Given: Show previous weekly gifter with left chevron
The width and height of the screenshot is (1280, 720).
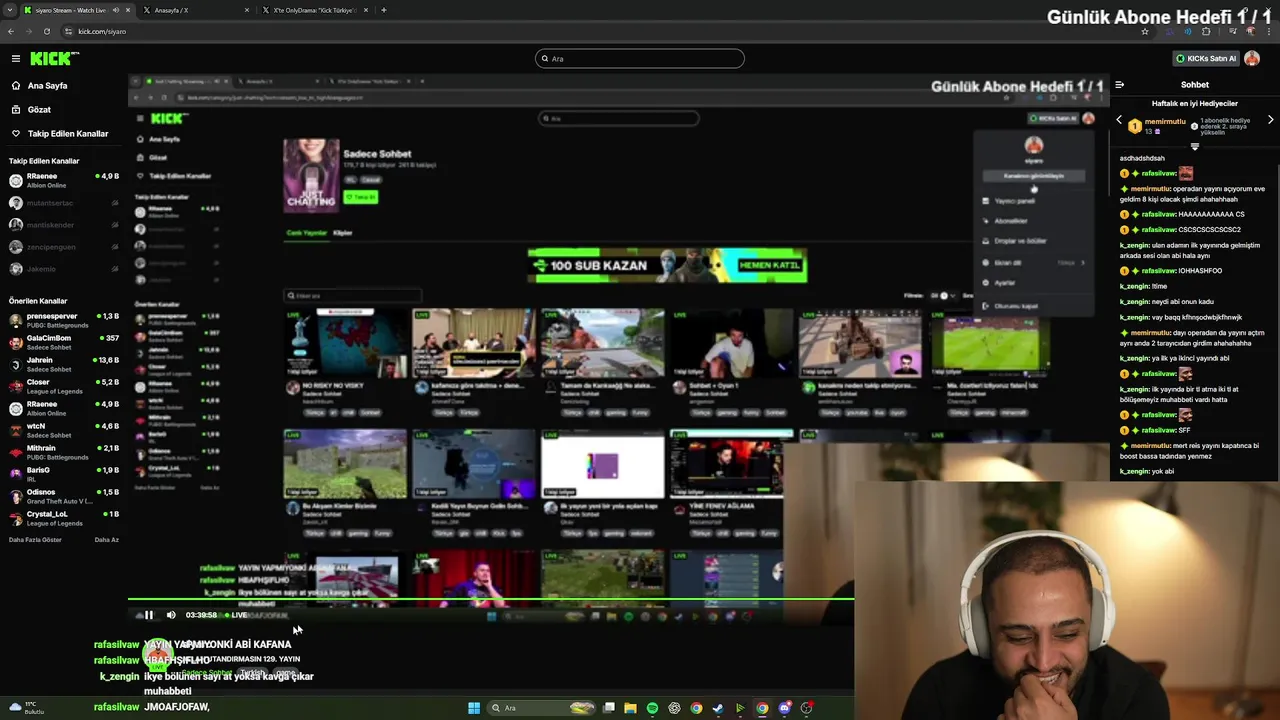Looking at the screenshot, I should 1119,120.
